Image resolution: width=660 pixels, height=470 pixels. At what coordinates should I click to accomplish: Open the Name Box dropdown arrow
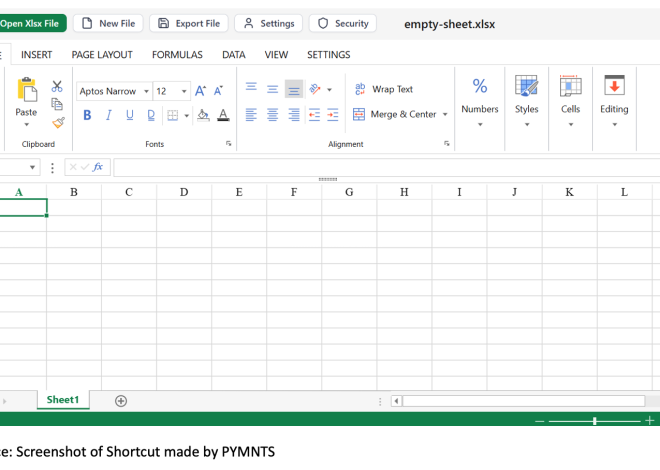click(32, 167)
